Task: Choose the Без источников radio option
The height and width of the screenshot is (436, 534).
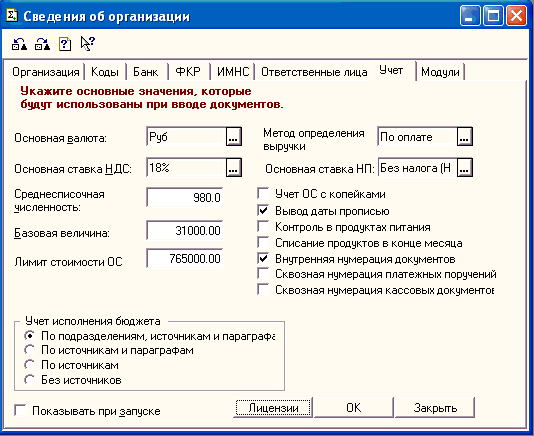Action: pyautogui.click(x=30, y=380)
